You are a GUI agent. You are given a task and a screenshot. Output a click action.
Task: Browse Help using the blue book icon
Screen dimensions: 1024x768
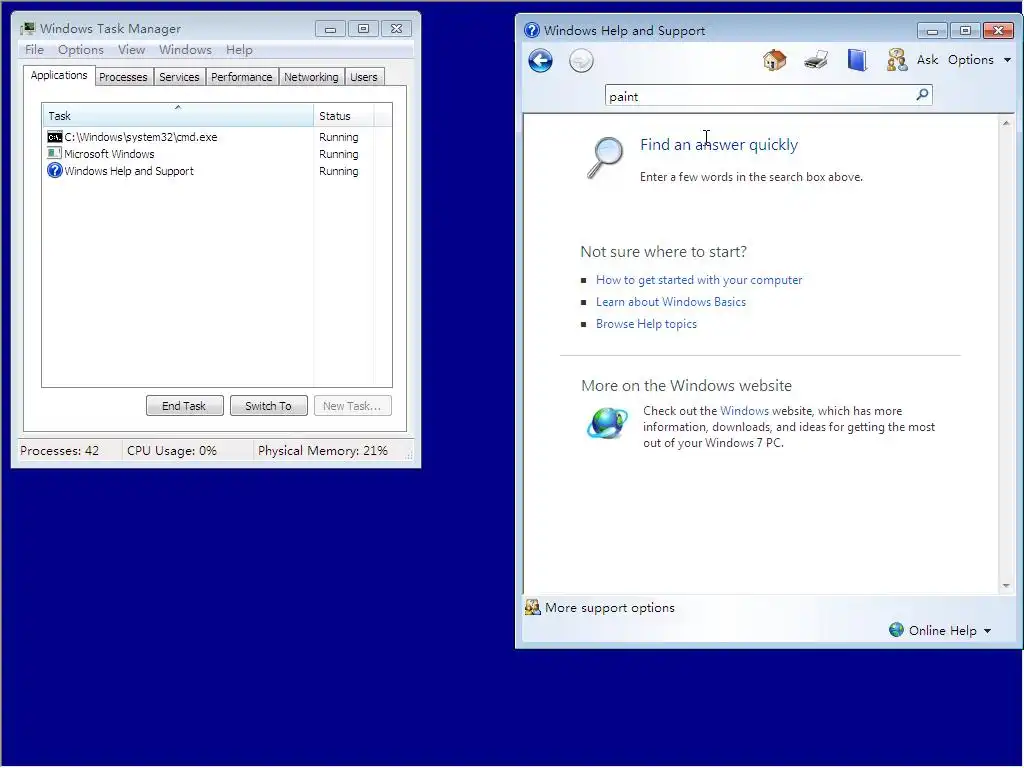(x=857, y=60)
